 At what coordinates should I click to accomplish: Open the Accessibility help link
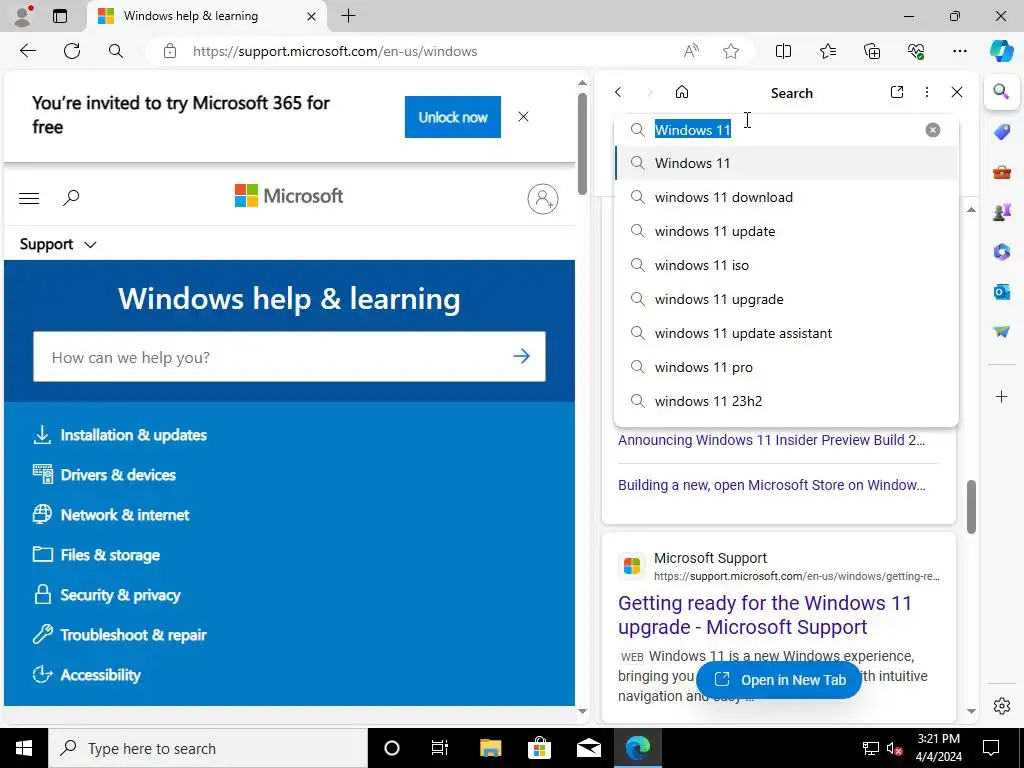pos(86,675)
